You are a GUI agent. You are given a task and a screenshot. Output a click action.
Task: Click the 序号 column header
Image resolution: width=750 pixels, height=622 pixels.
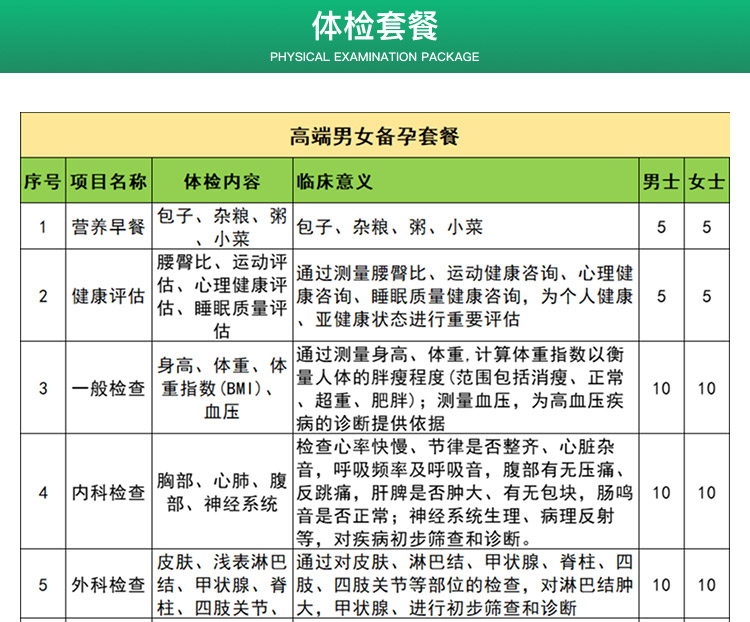[x=42, y=182]
